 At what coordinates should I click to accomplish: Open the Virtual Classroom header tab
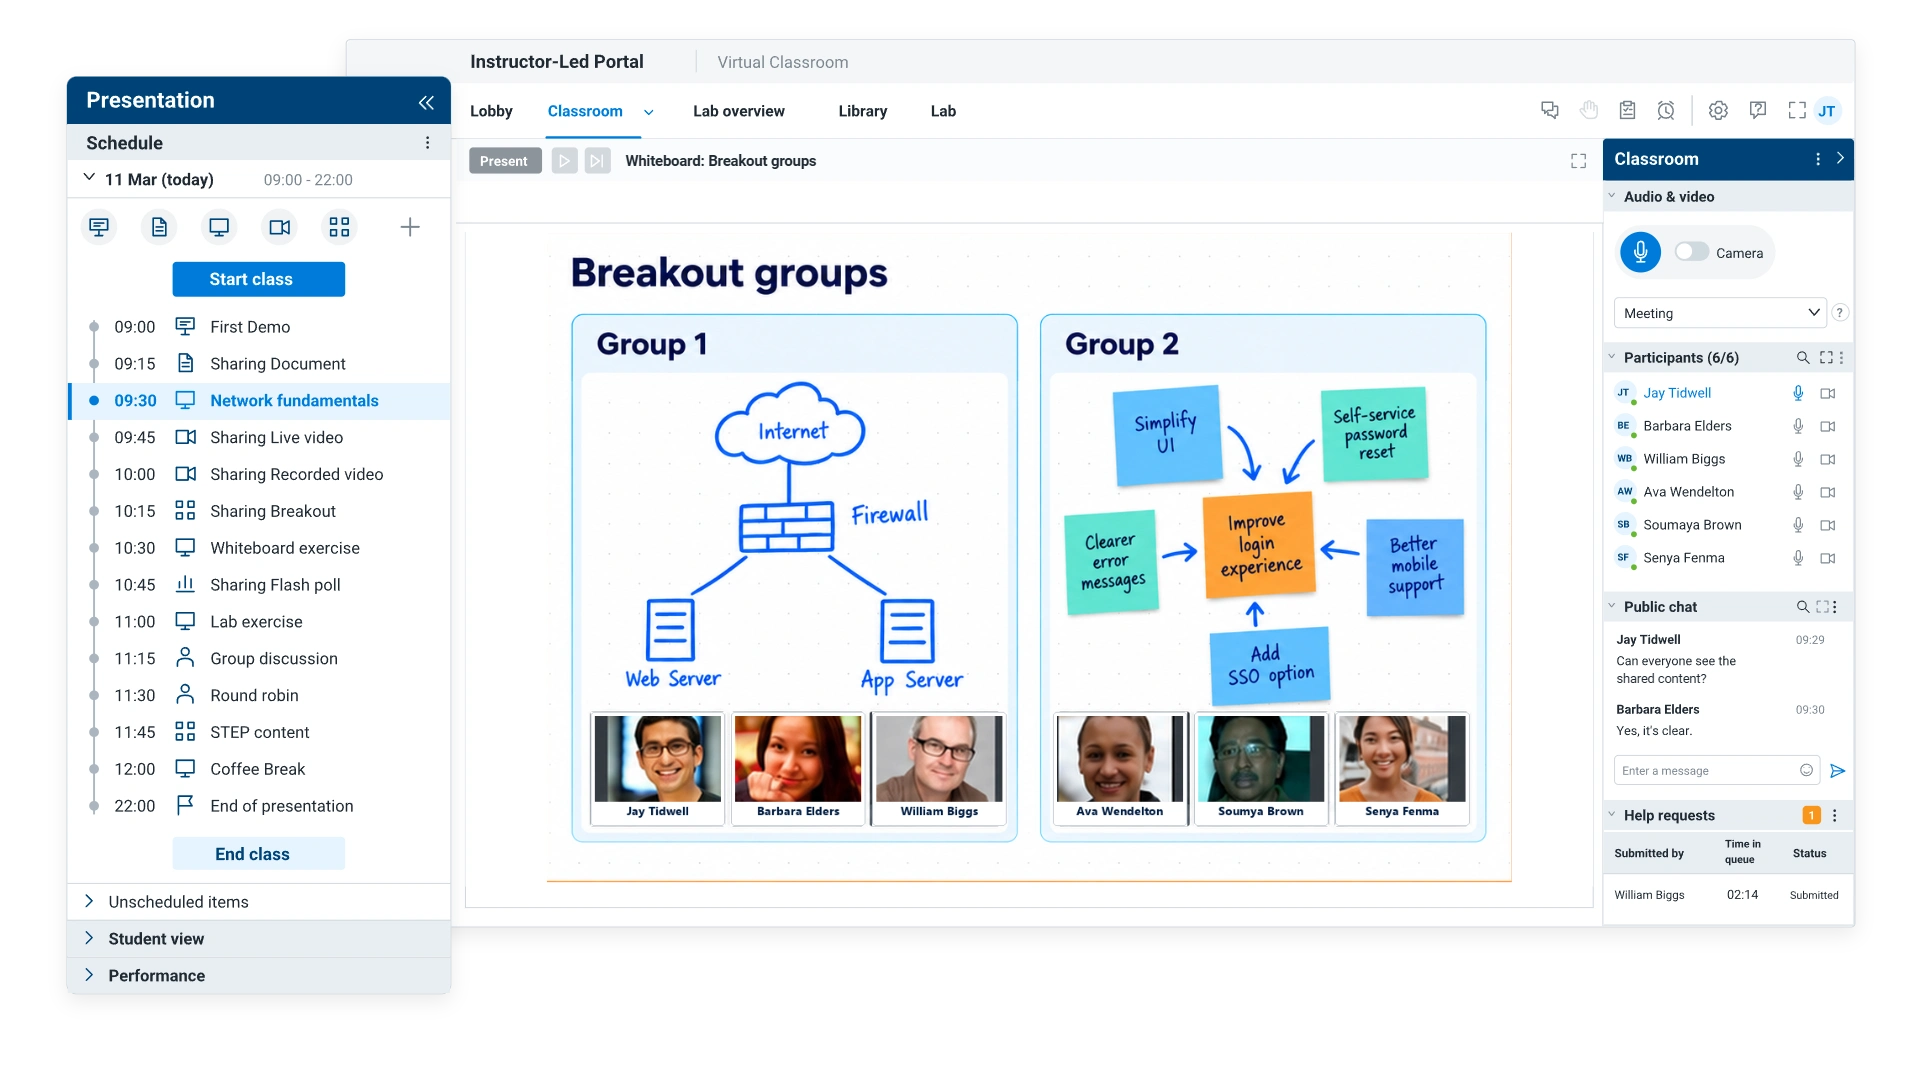783,62
